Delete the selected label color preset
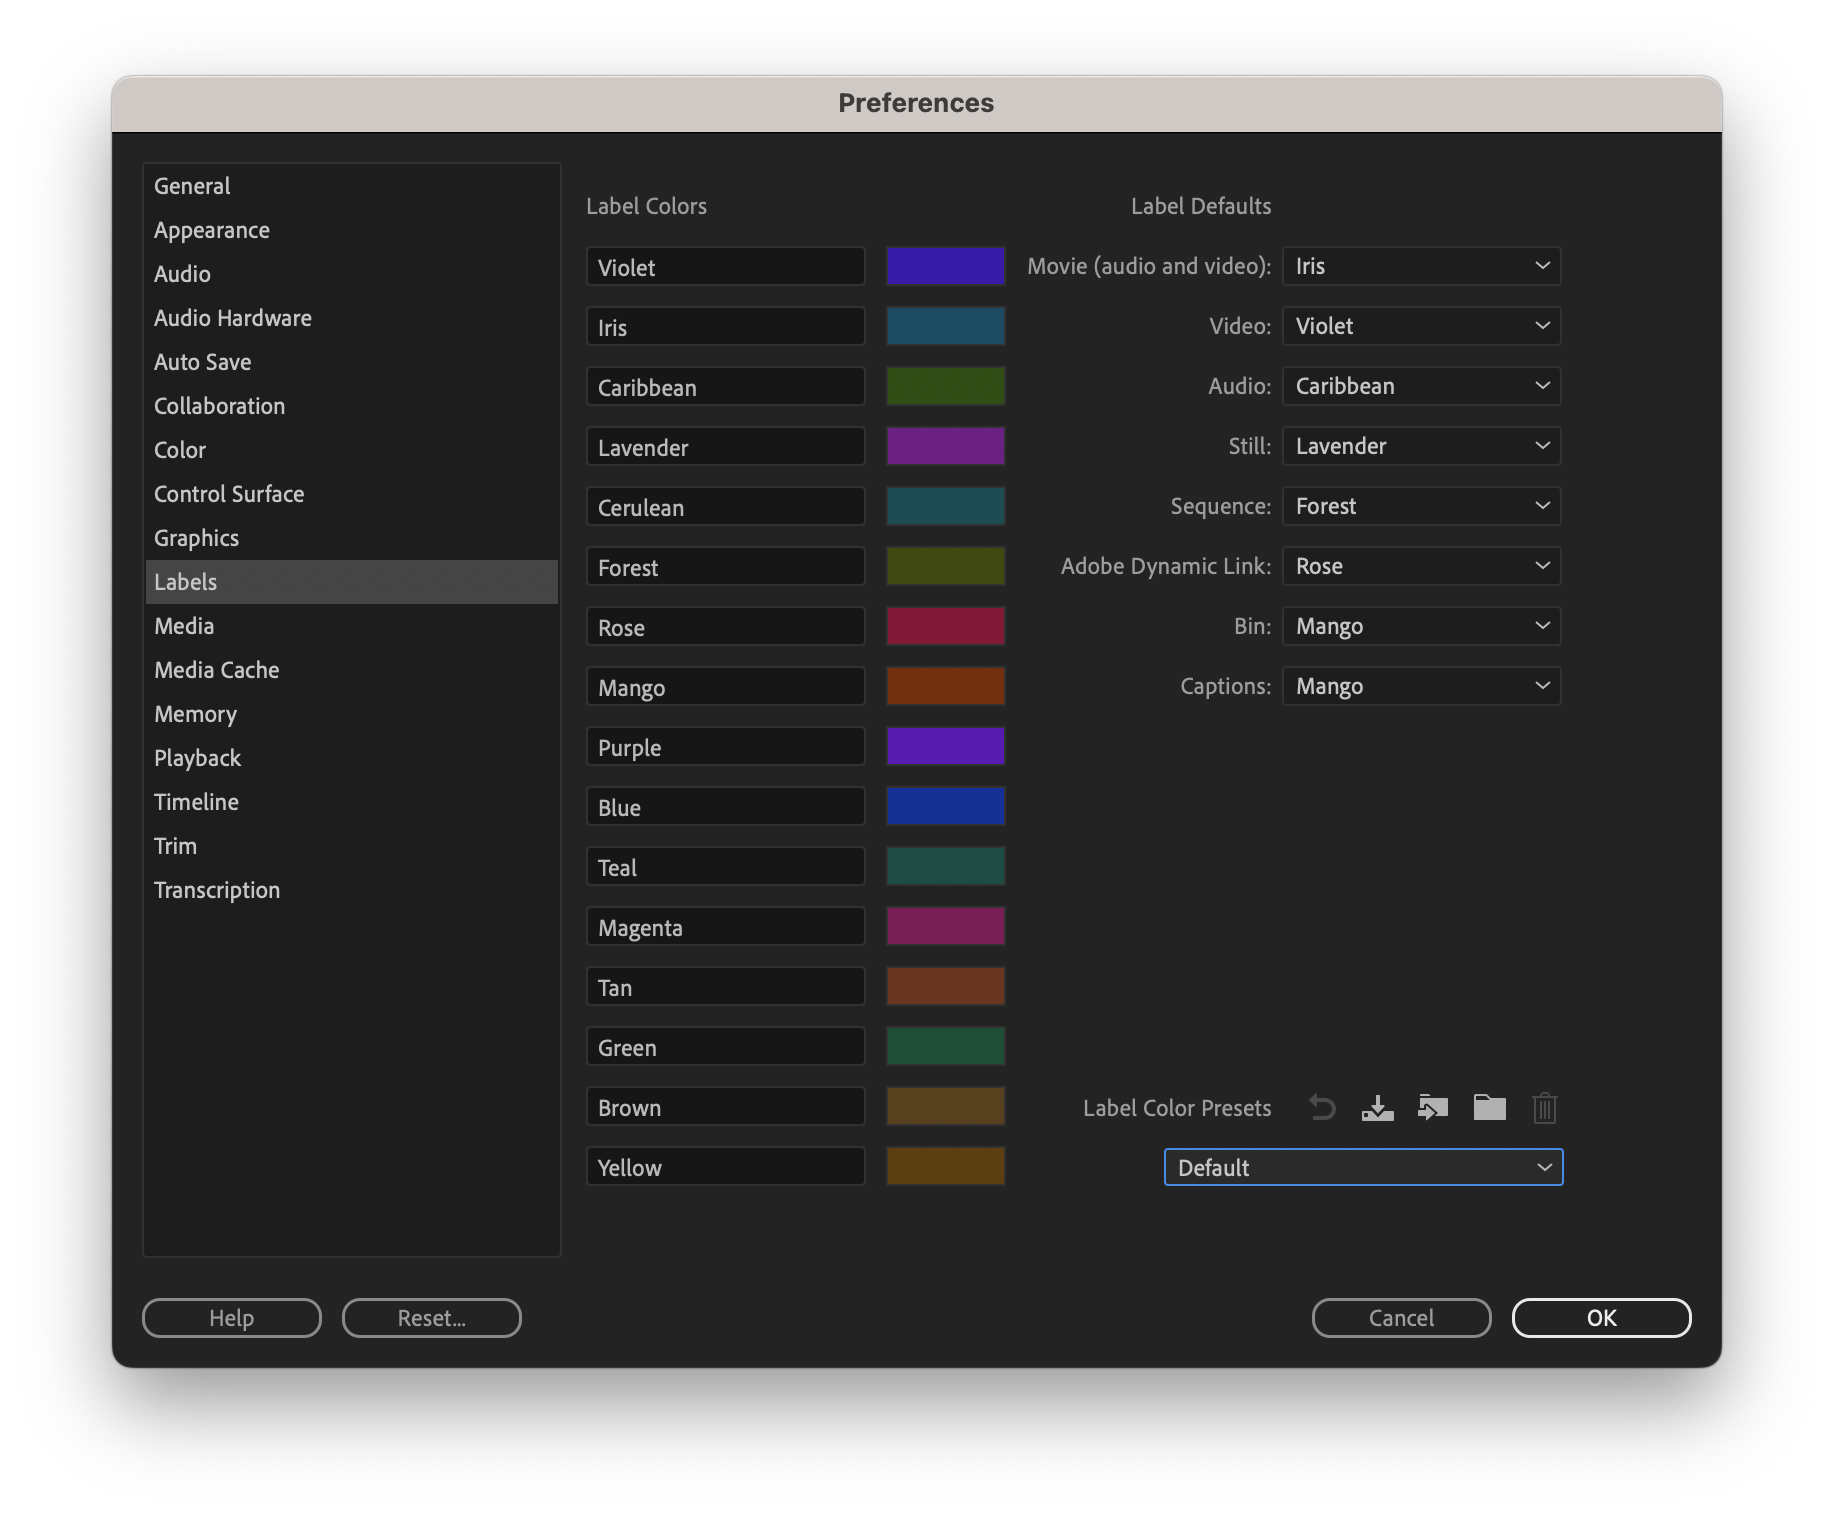 1545,1108
